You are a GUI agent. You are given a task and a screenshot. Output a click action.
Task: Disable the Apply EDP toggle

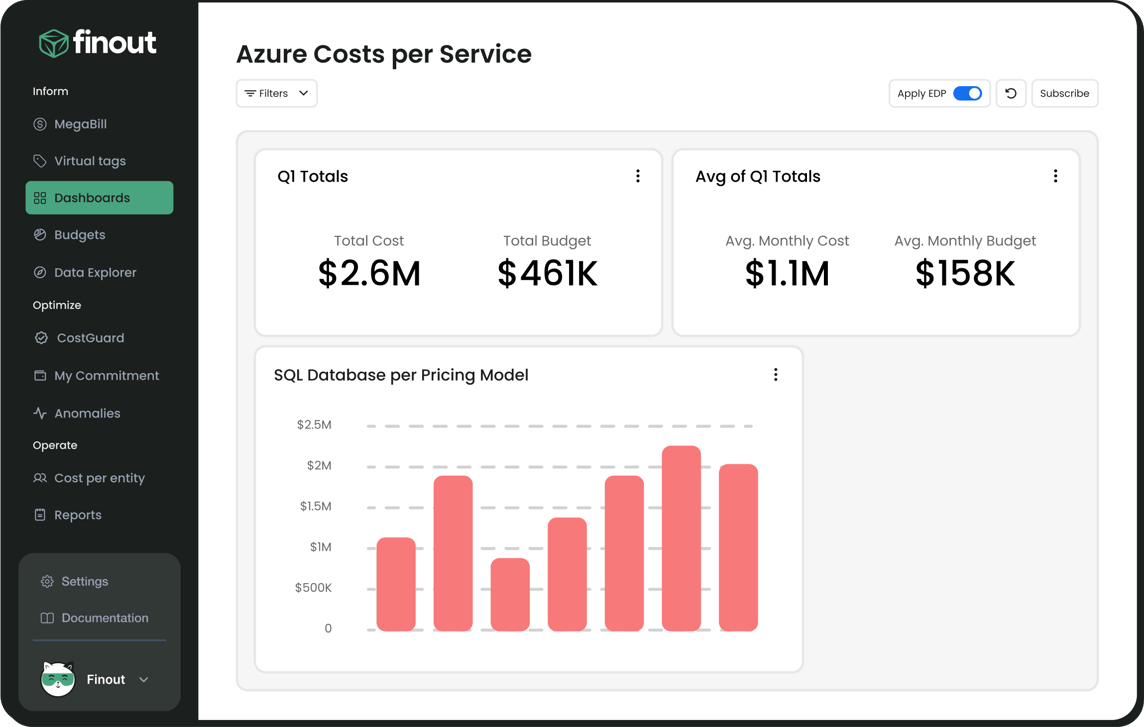[x=965, y=92]
